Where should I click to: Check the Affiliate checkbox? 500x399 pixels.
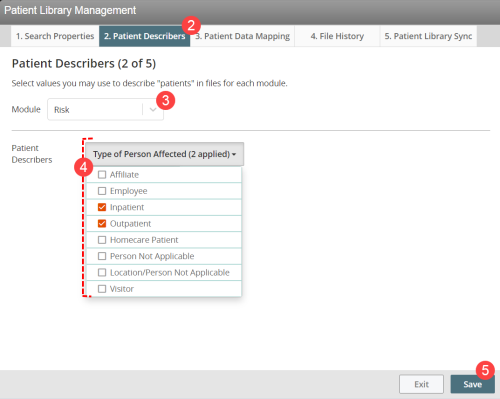[102, 175]
